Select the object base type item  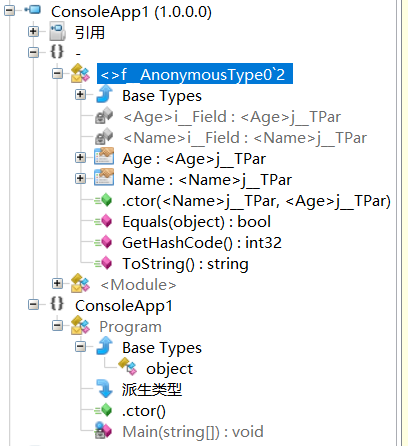(x=169, y=369)
